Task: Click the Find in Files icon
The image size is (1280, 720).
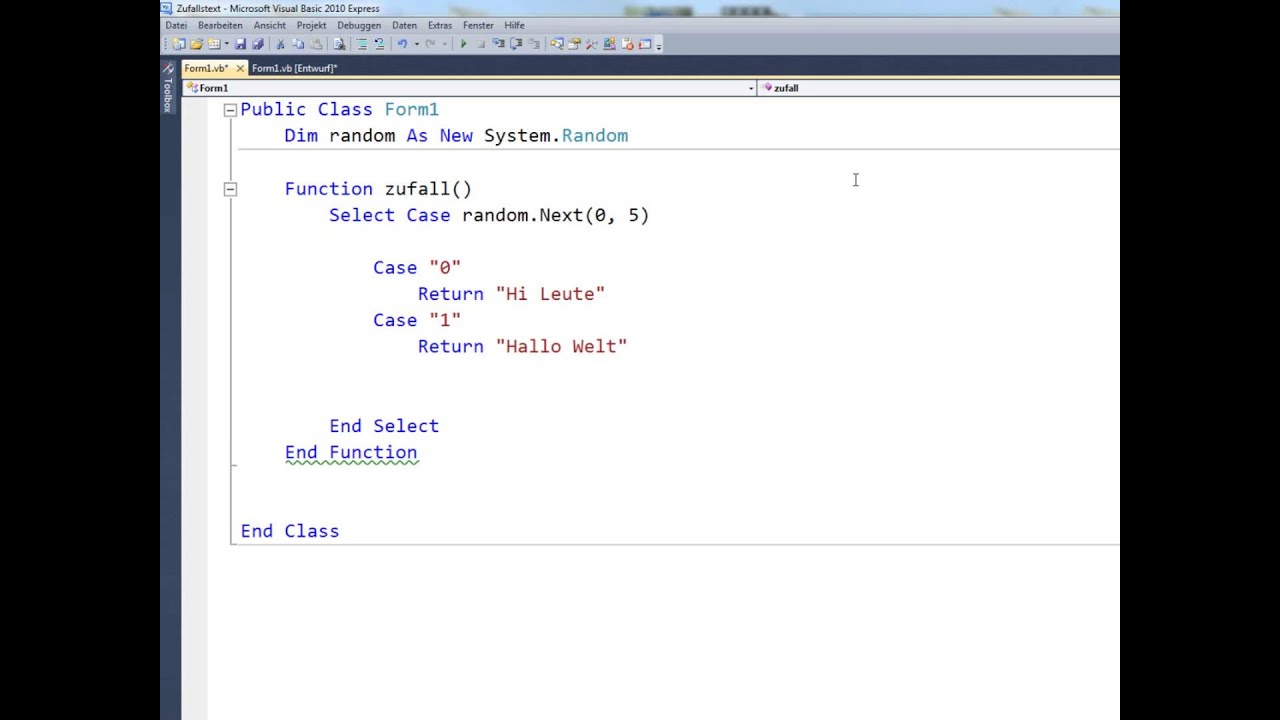Action: 339,44
